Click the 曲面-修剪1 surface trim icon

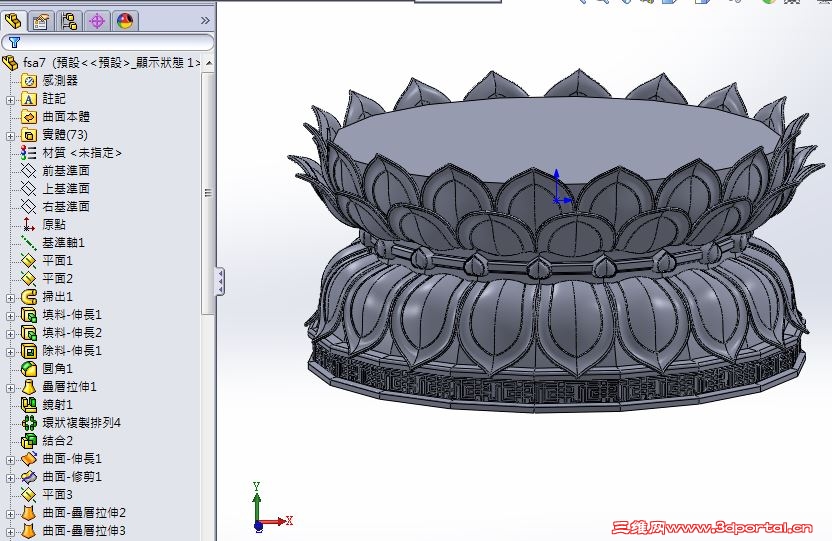click(x=29, y=476)
